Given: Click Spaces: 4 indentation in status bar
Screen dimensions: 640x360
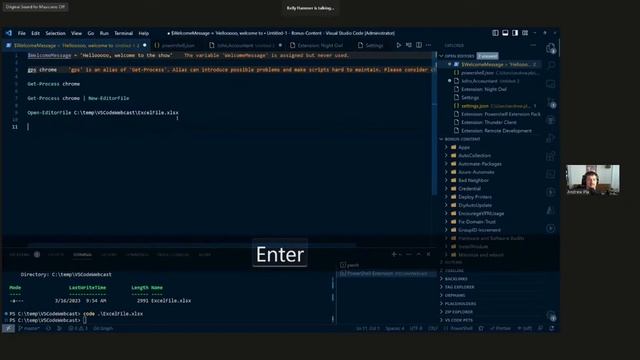Looking at the screenshot, I should pyautogui.click(x=395, y=328).
